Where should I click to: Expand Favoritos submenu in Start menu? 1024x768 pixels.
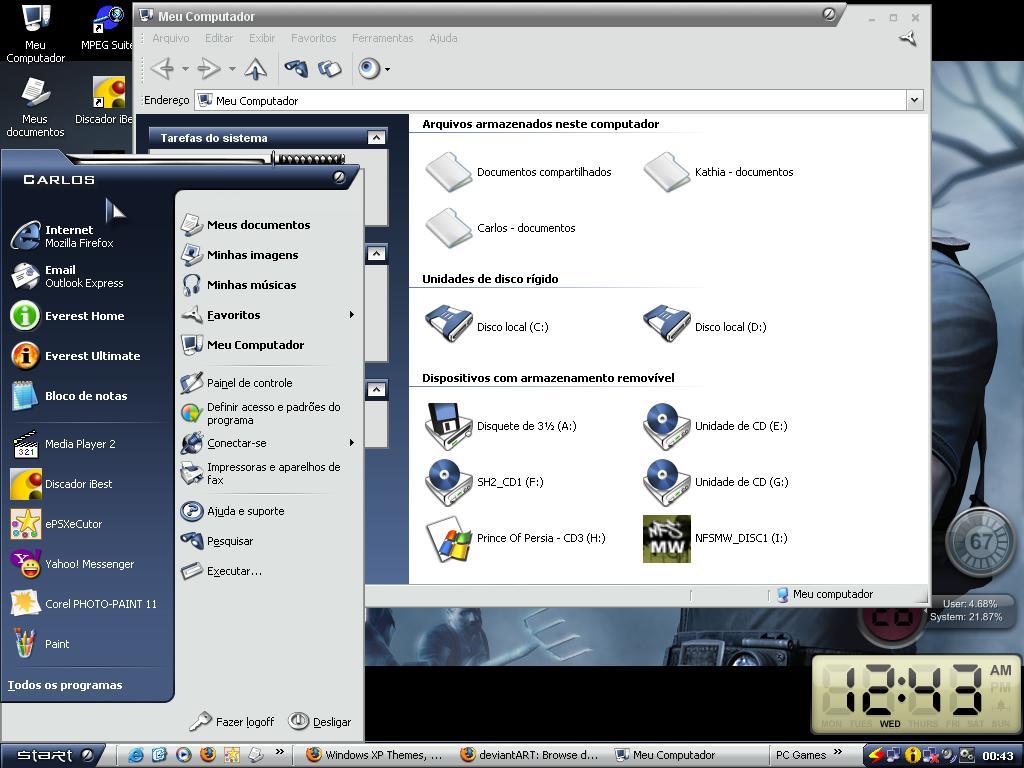point(269,315)
